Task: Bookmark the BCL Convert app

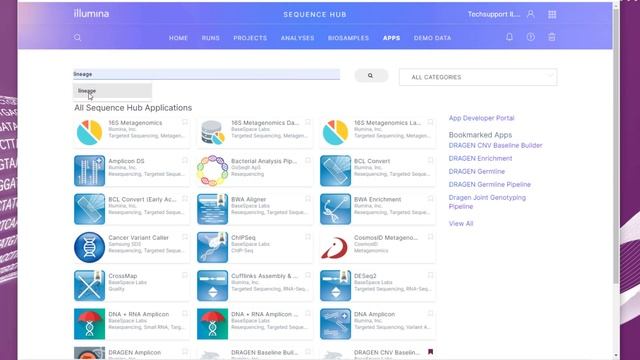Action: click(431, 160)
